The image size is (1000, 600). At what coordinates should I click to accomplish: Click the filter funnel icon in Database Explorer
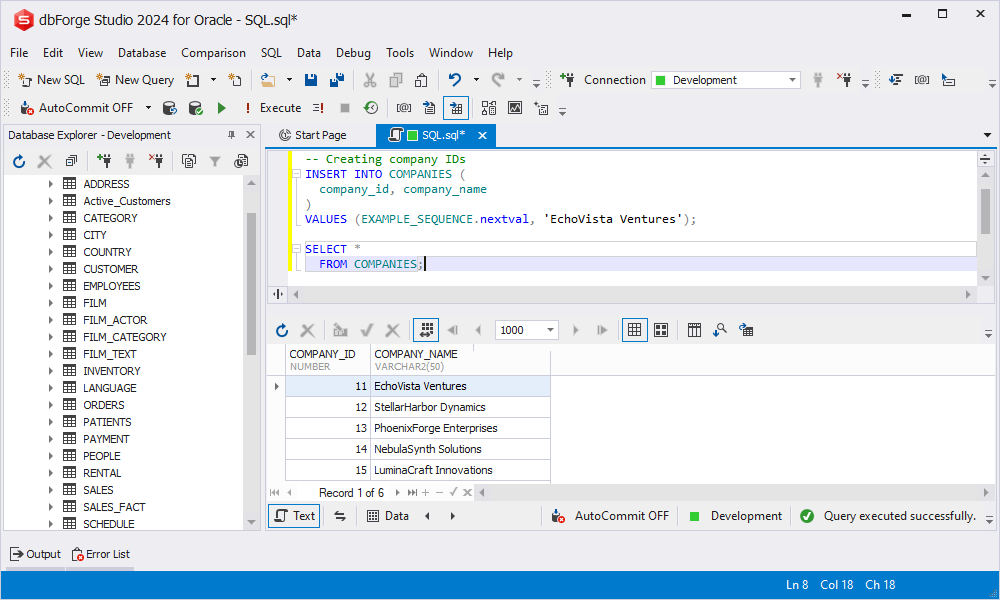coord(215,161)
